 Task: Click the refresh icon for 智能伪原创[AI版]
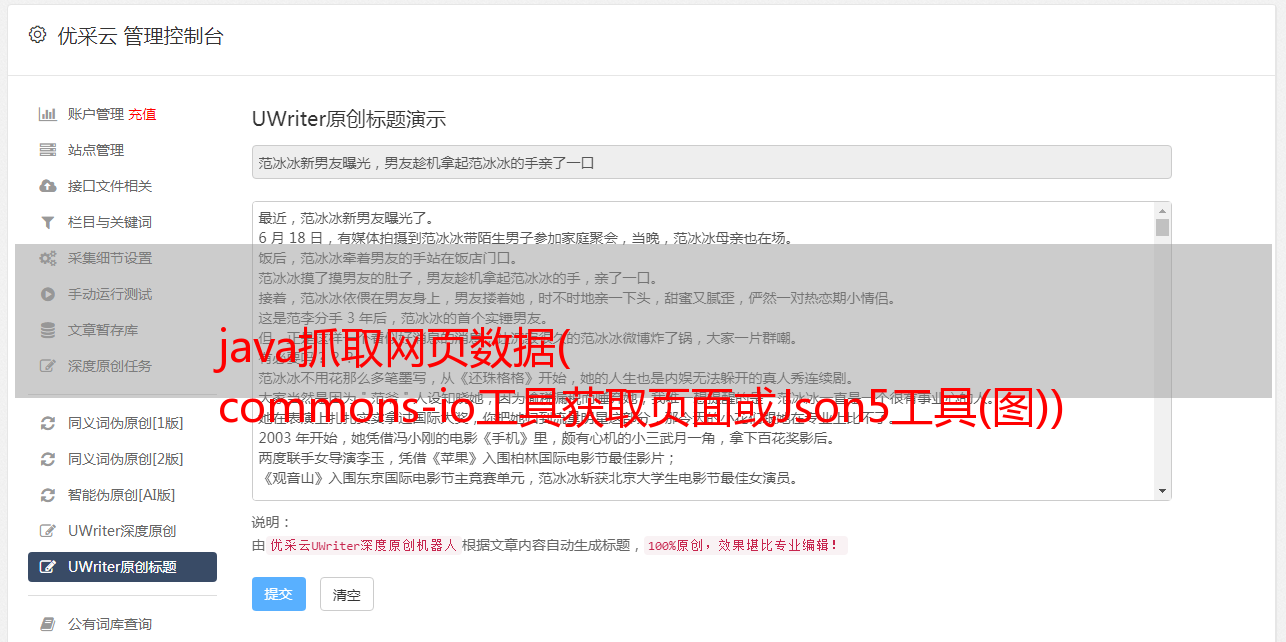point(47,495)
